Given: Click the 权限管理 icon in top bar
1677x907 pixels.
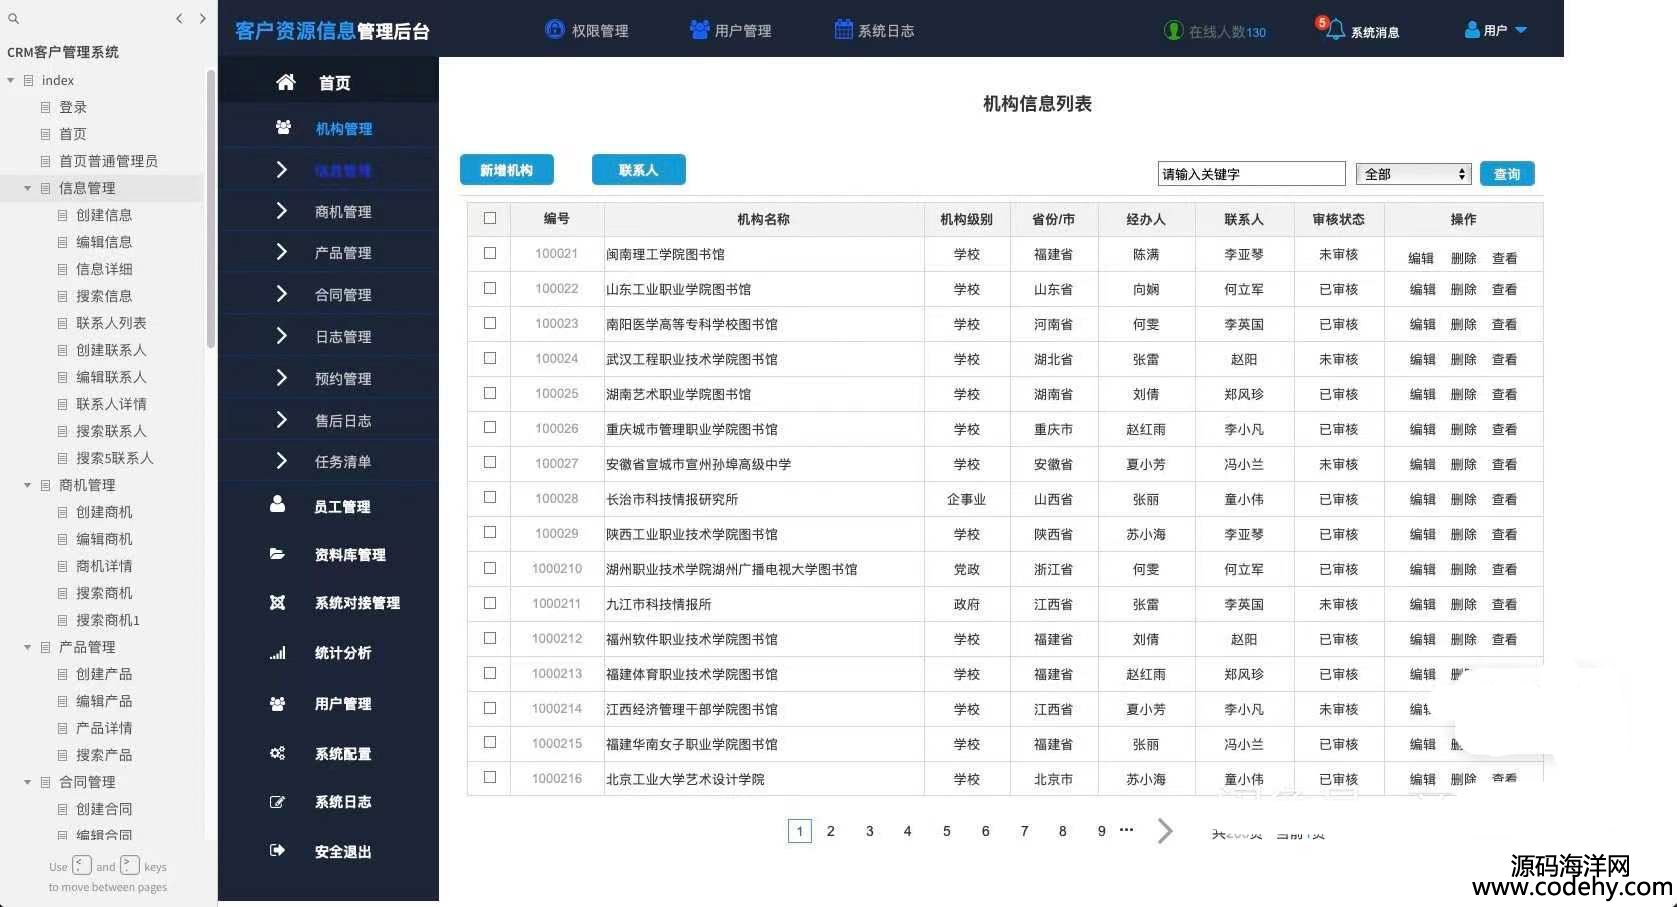Looking at the screenshot, I should click(554, 30).
